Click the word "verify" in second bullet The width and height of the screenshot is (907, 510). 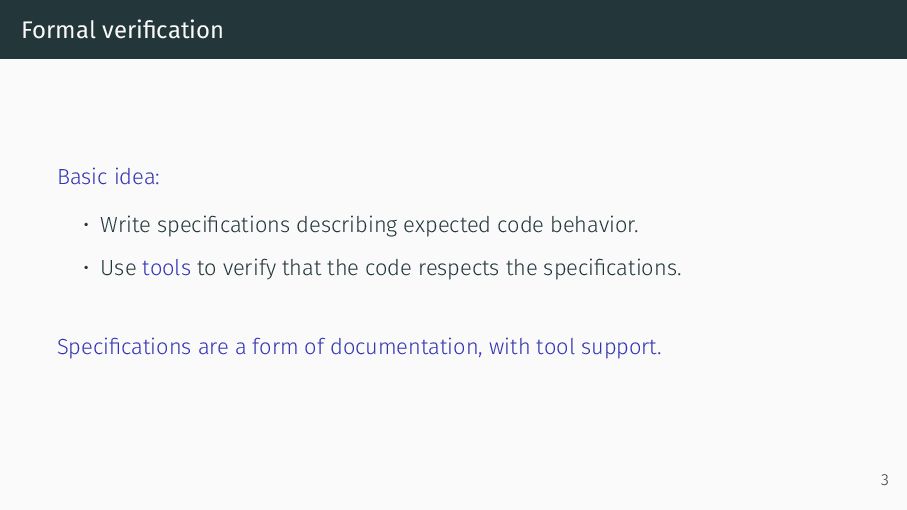(249, 268)
